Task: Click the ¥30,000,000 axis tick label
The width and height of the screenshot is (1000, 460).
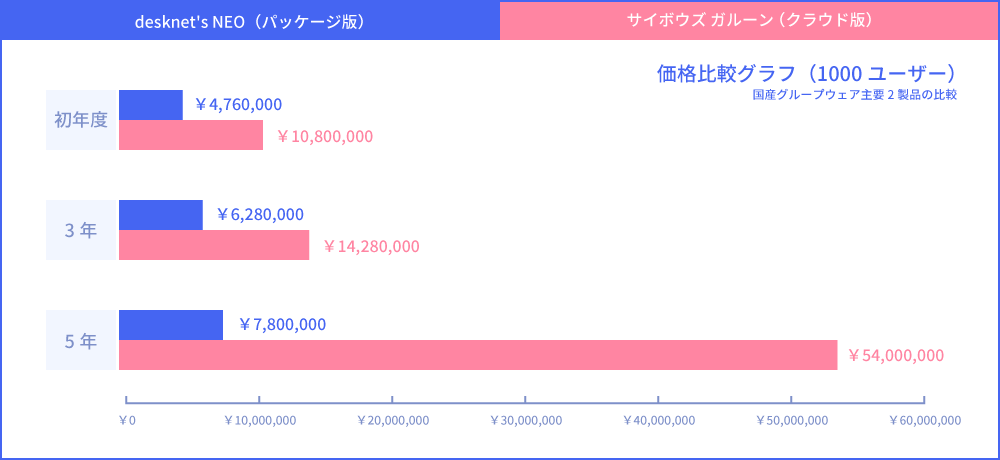Action: click(x=526, y=421)
